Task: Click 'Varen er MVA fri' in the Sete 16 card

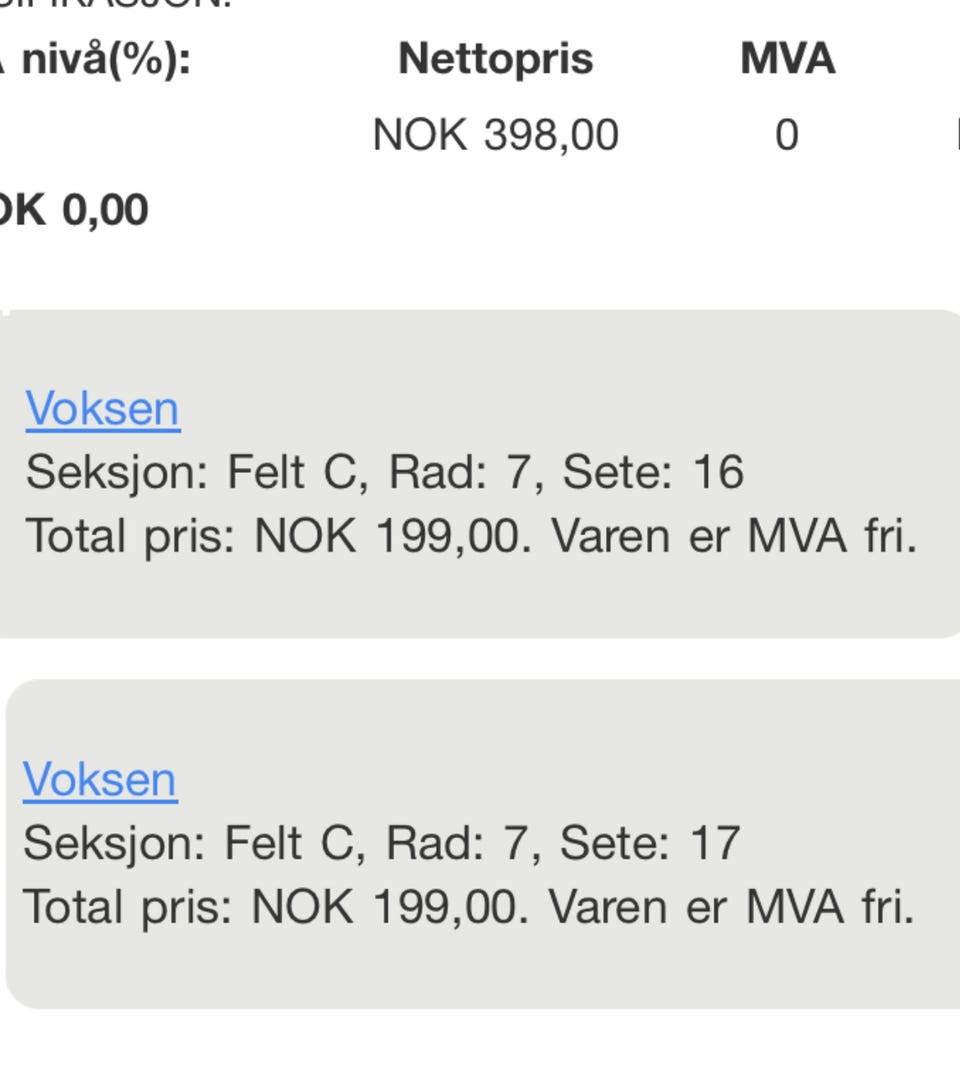Action: 734,536
